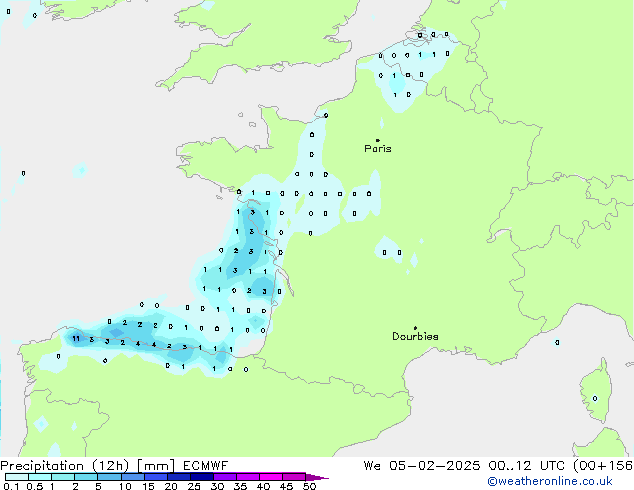Click the 0 value on Corsica island

click(x=595, y=399)
